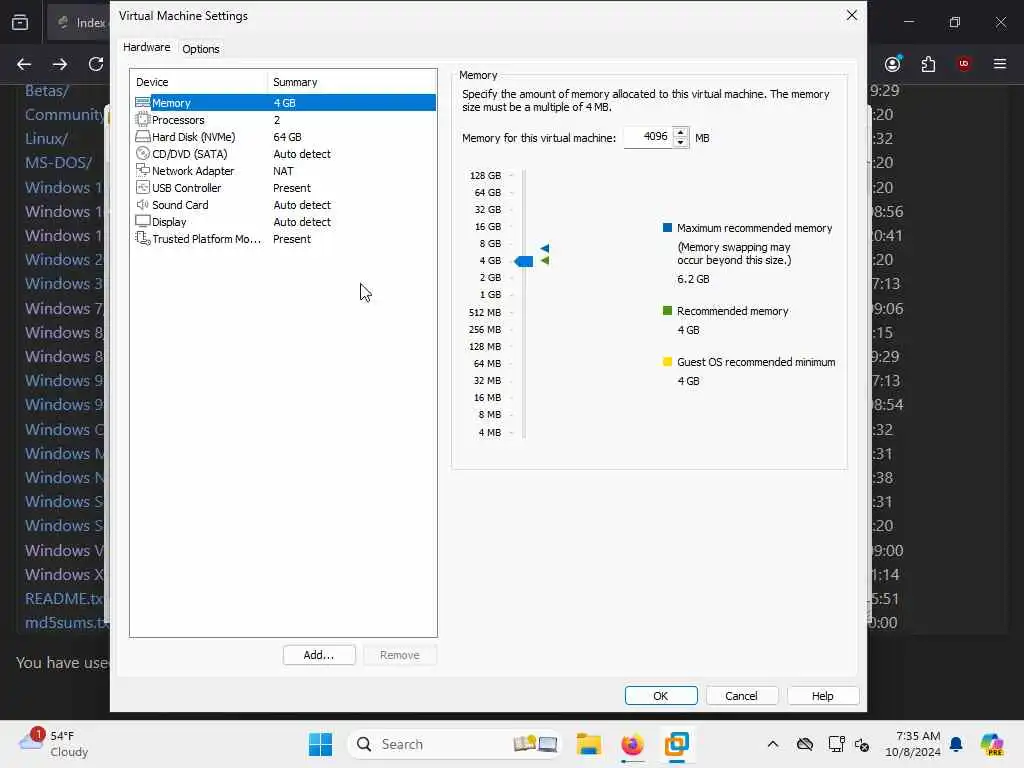Select the Network Adapter icon
Screen dimensions: 1024x768
pos(142,170)
